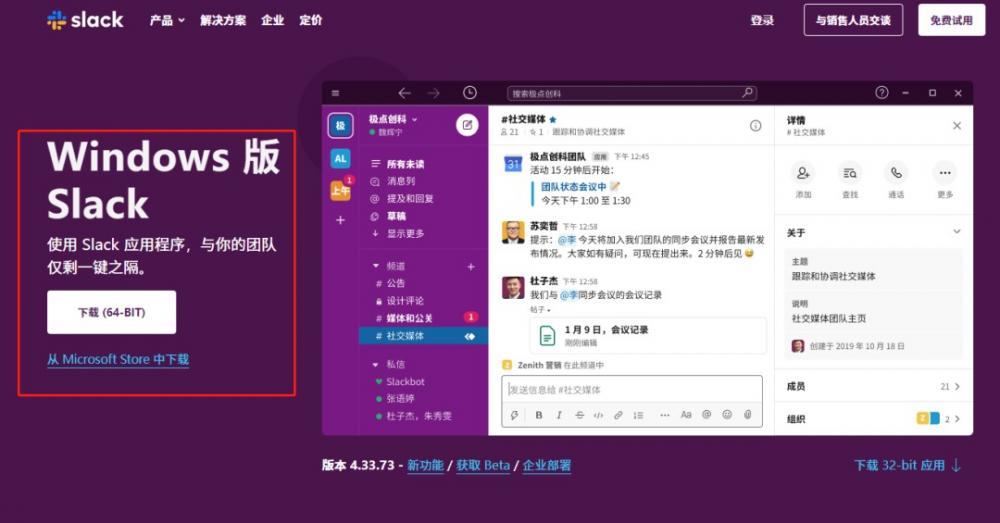Open the 解决方案 nav item
Screen dimensions: 1000x523
(223, 20)
